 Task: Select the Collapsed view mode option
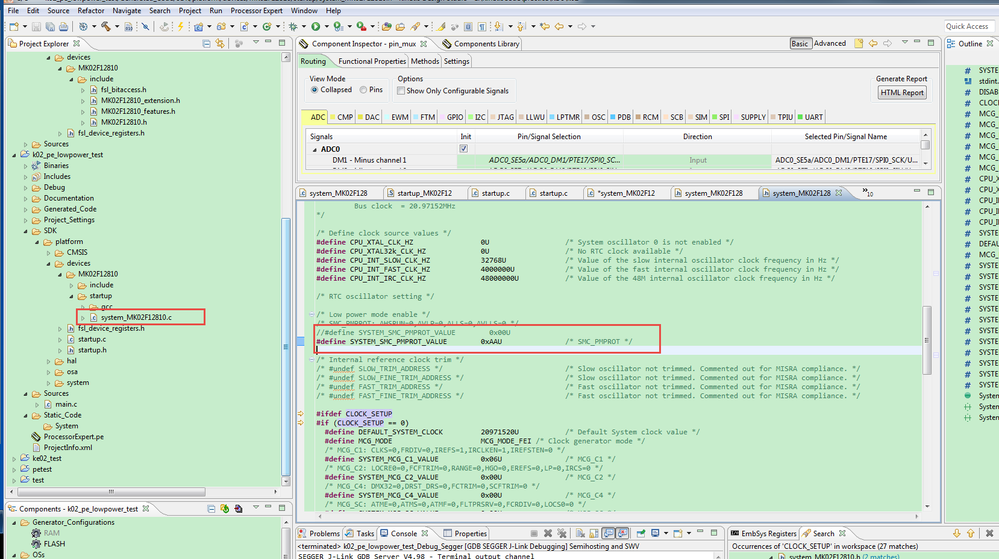(x=315, y=90)
